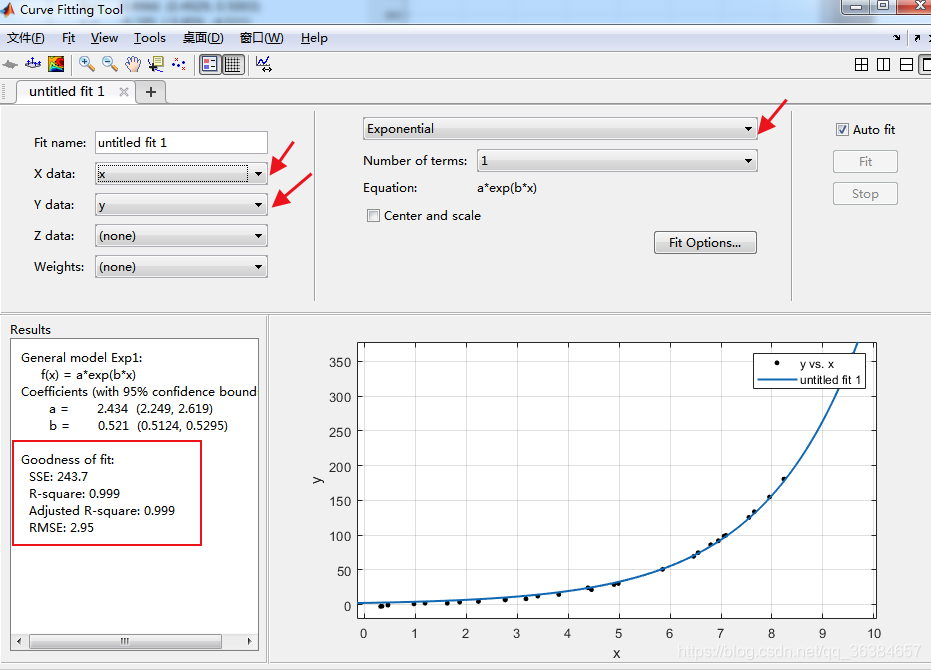Click the Results horizontal scrollbar thumb
This screenshot has height=670, width=931.
pyautogui.click(x=125, y=641)
